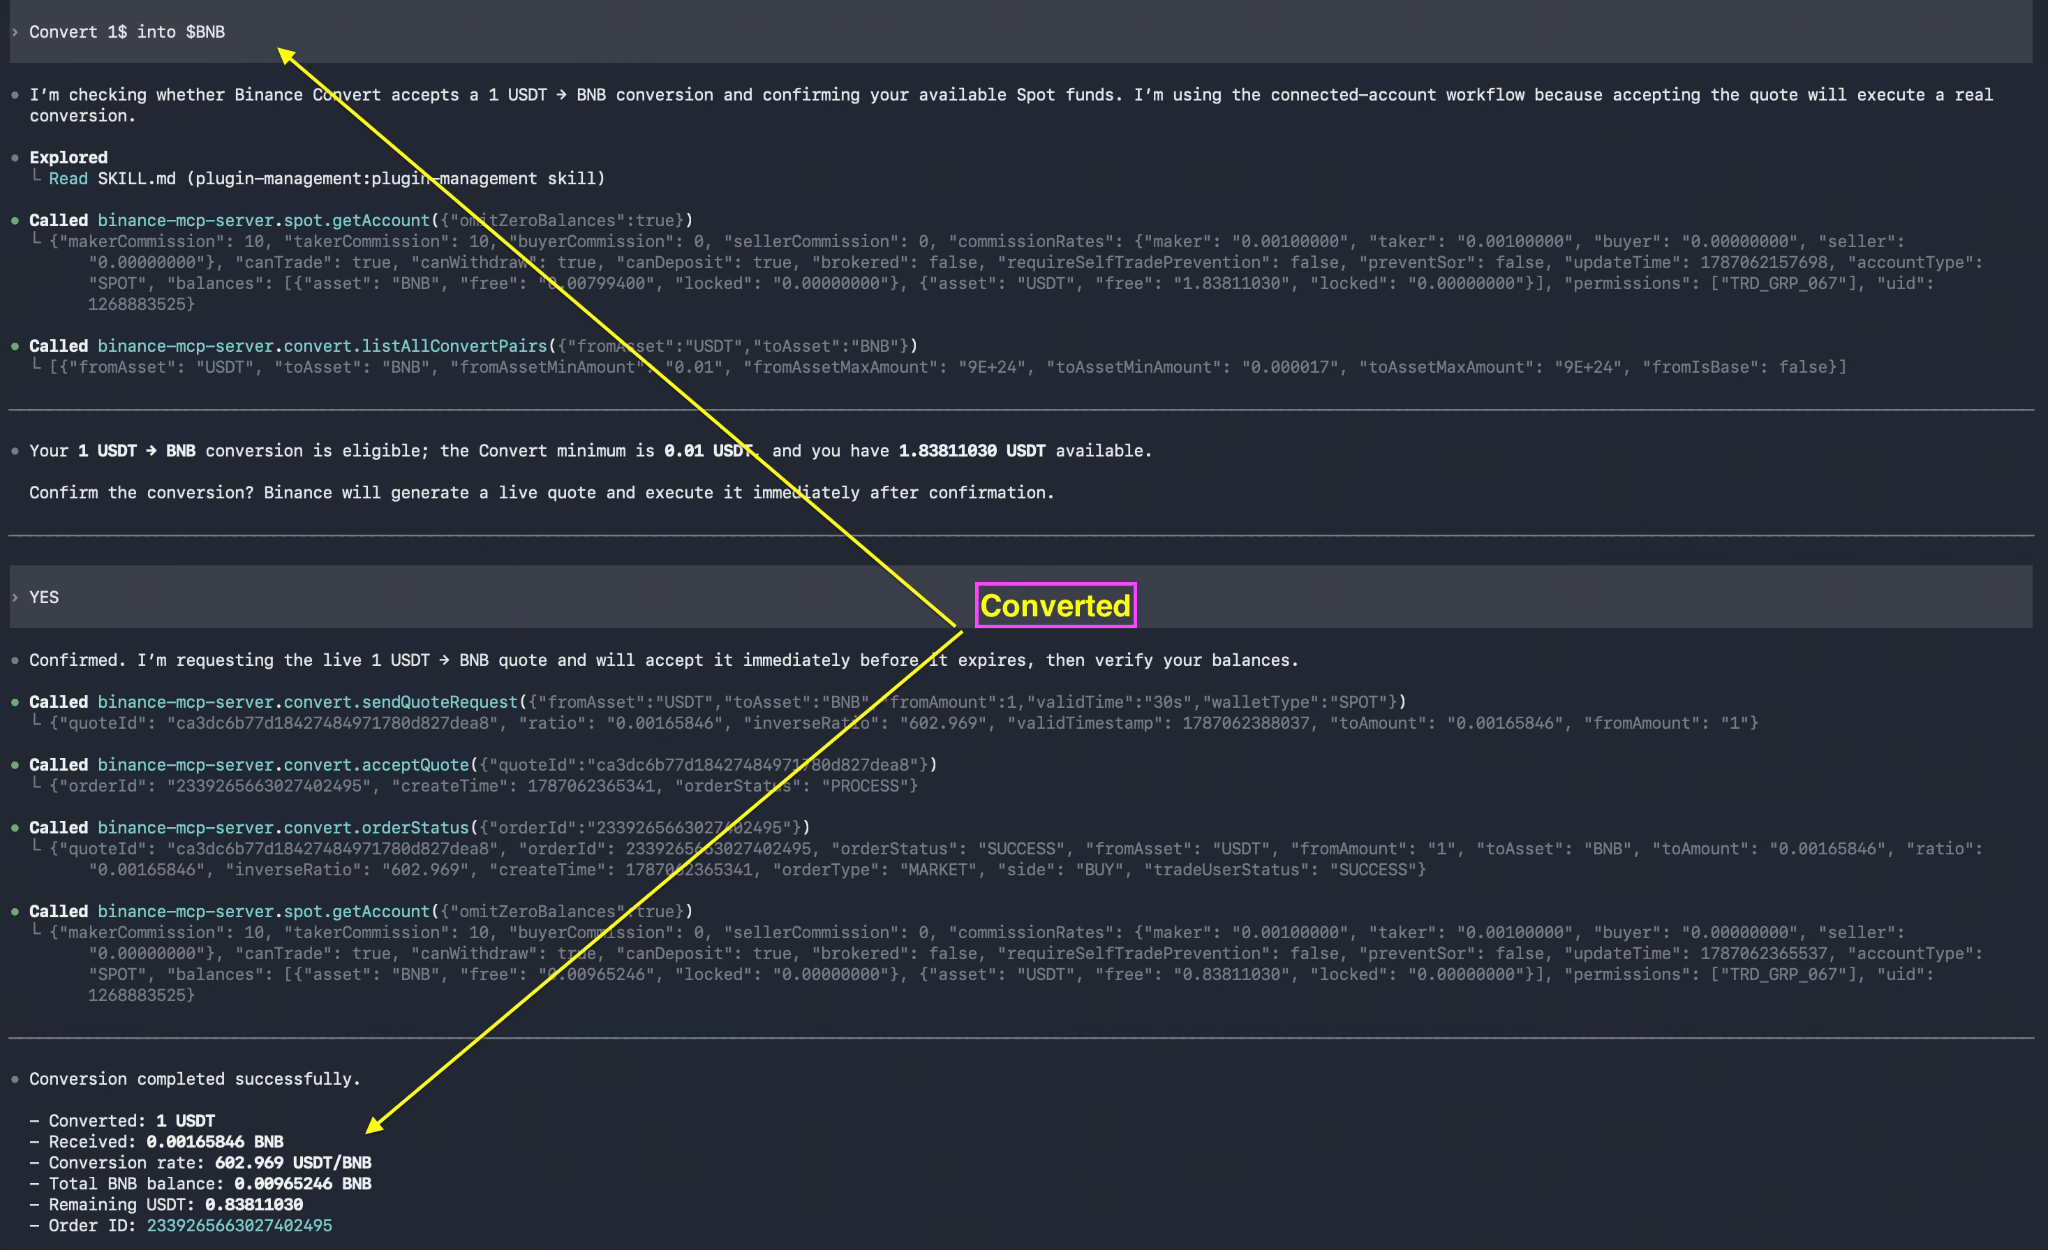Click the '1.83811030 USDT' available balance text
2048x1250 pixels.
(972, 451)
